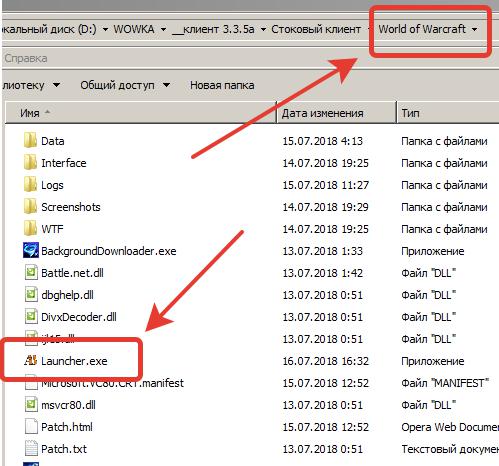Screen dimensions: 499x466
Task: Select the Data folder name
Action: pos(53,141)
